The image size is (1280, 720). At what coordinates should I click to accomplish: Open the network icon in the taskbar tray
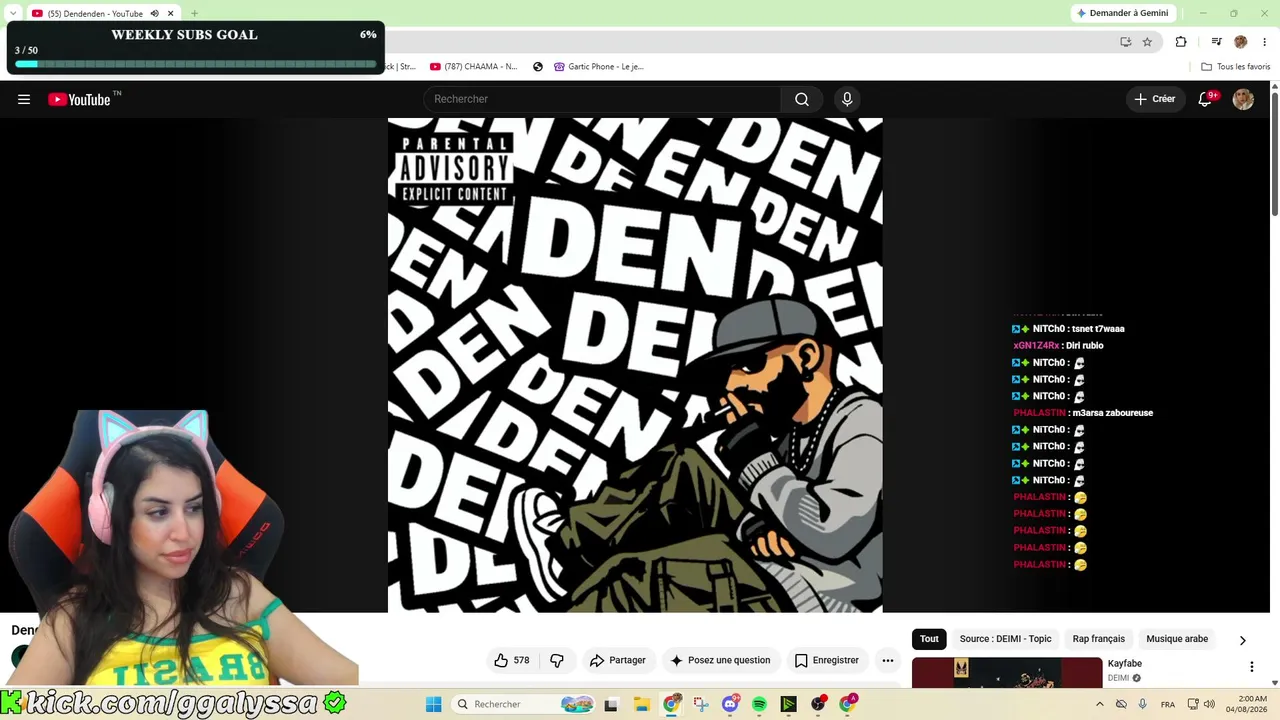(x=1192, y=704)
